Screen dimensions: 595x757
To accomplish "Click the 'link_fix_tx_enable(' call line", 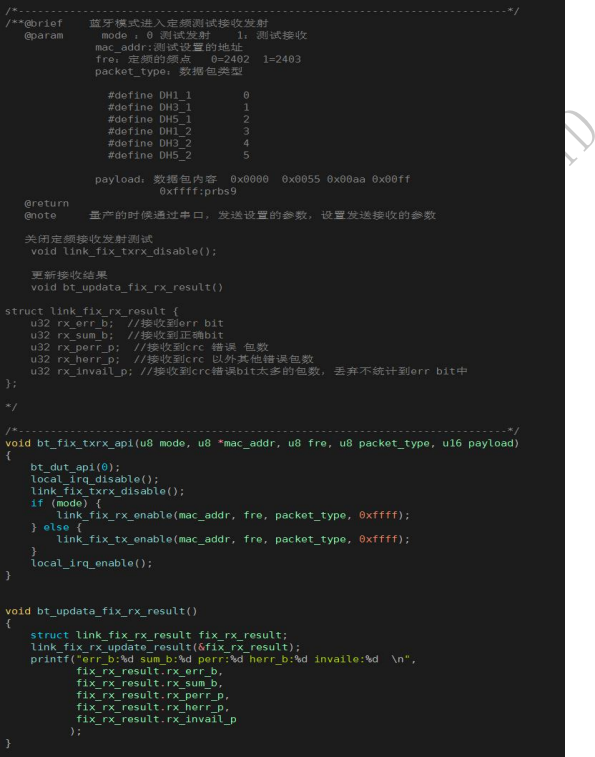I will point(233,539).
